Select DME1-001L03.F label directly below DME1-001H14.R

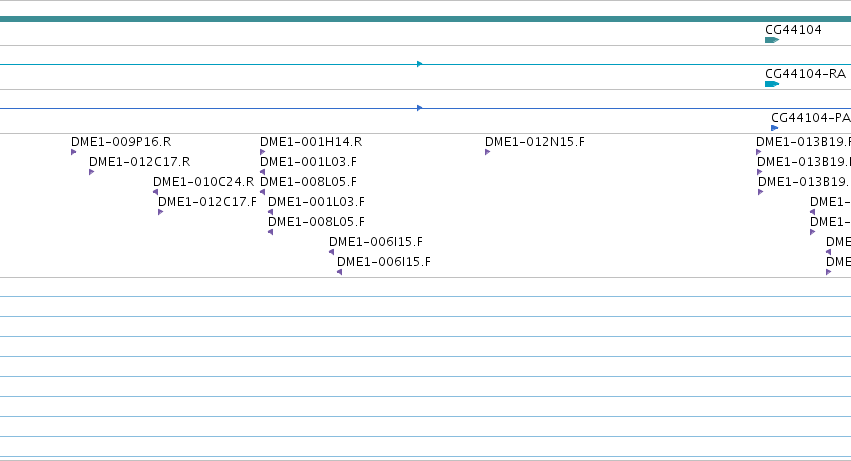(x=308, y=162)
